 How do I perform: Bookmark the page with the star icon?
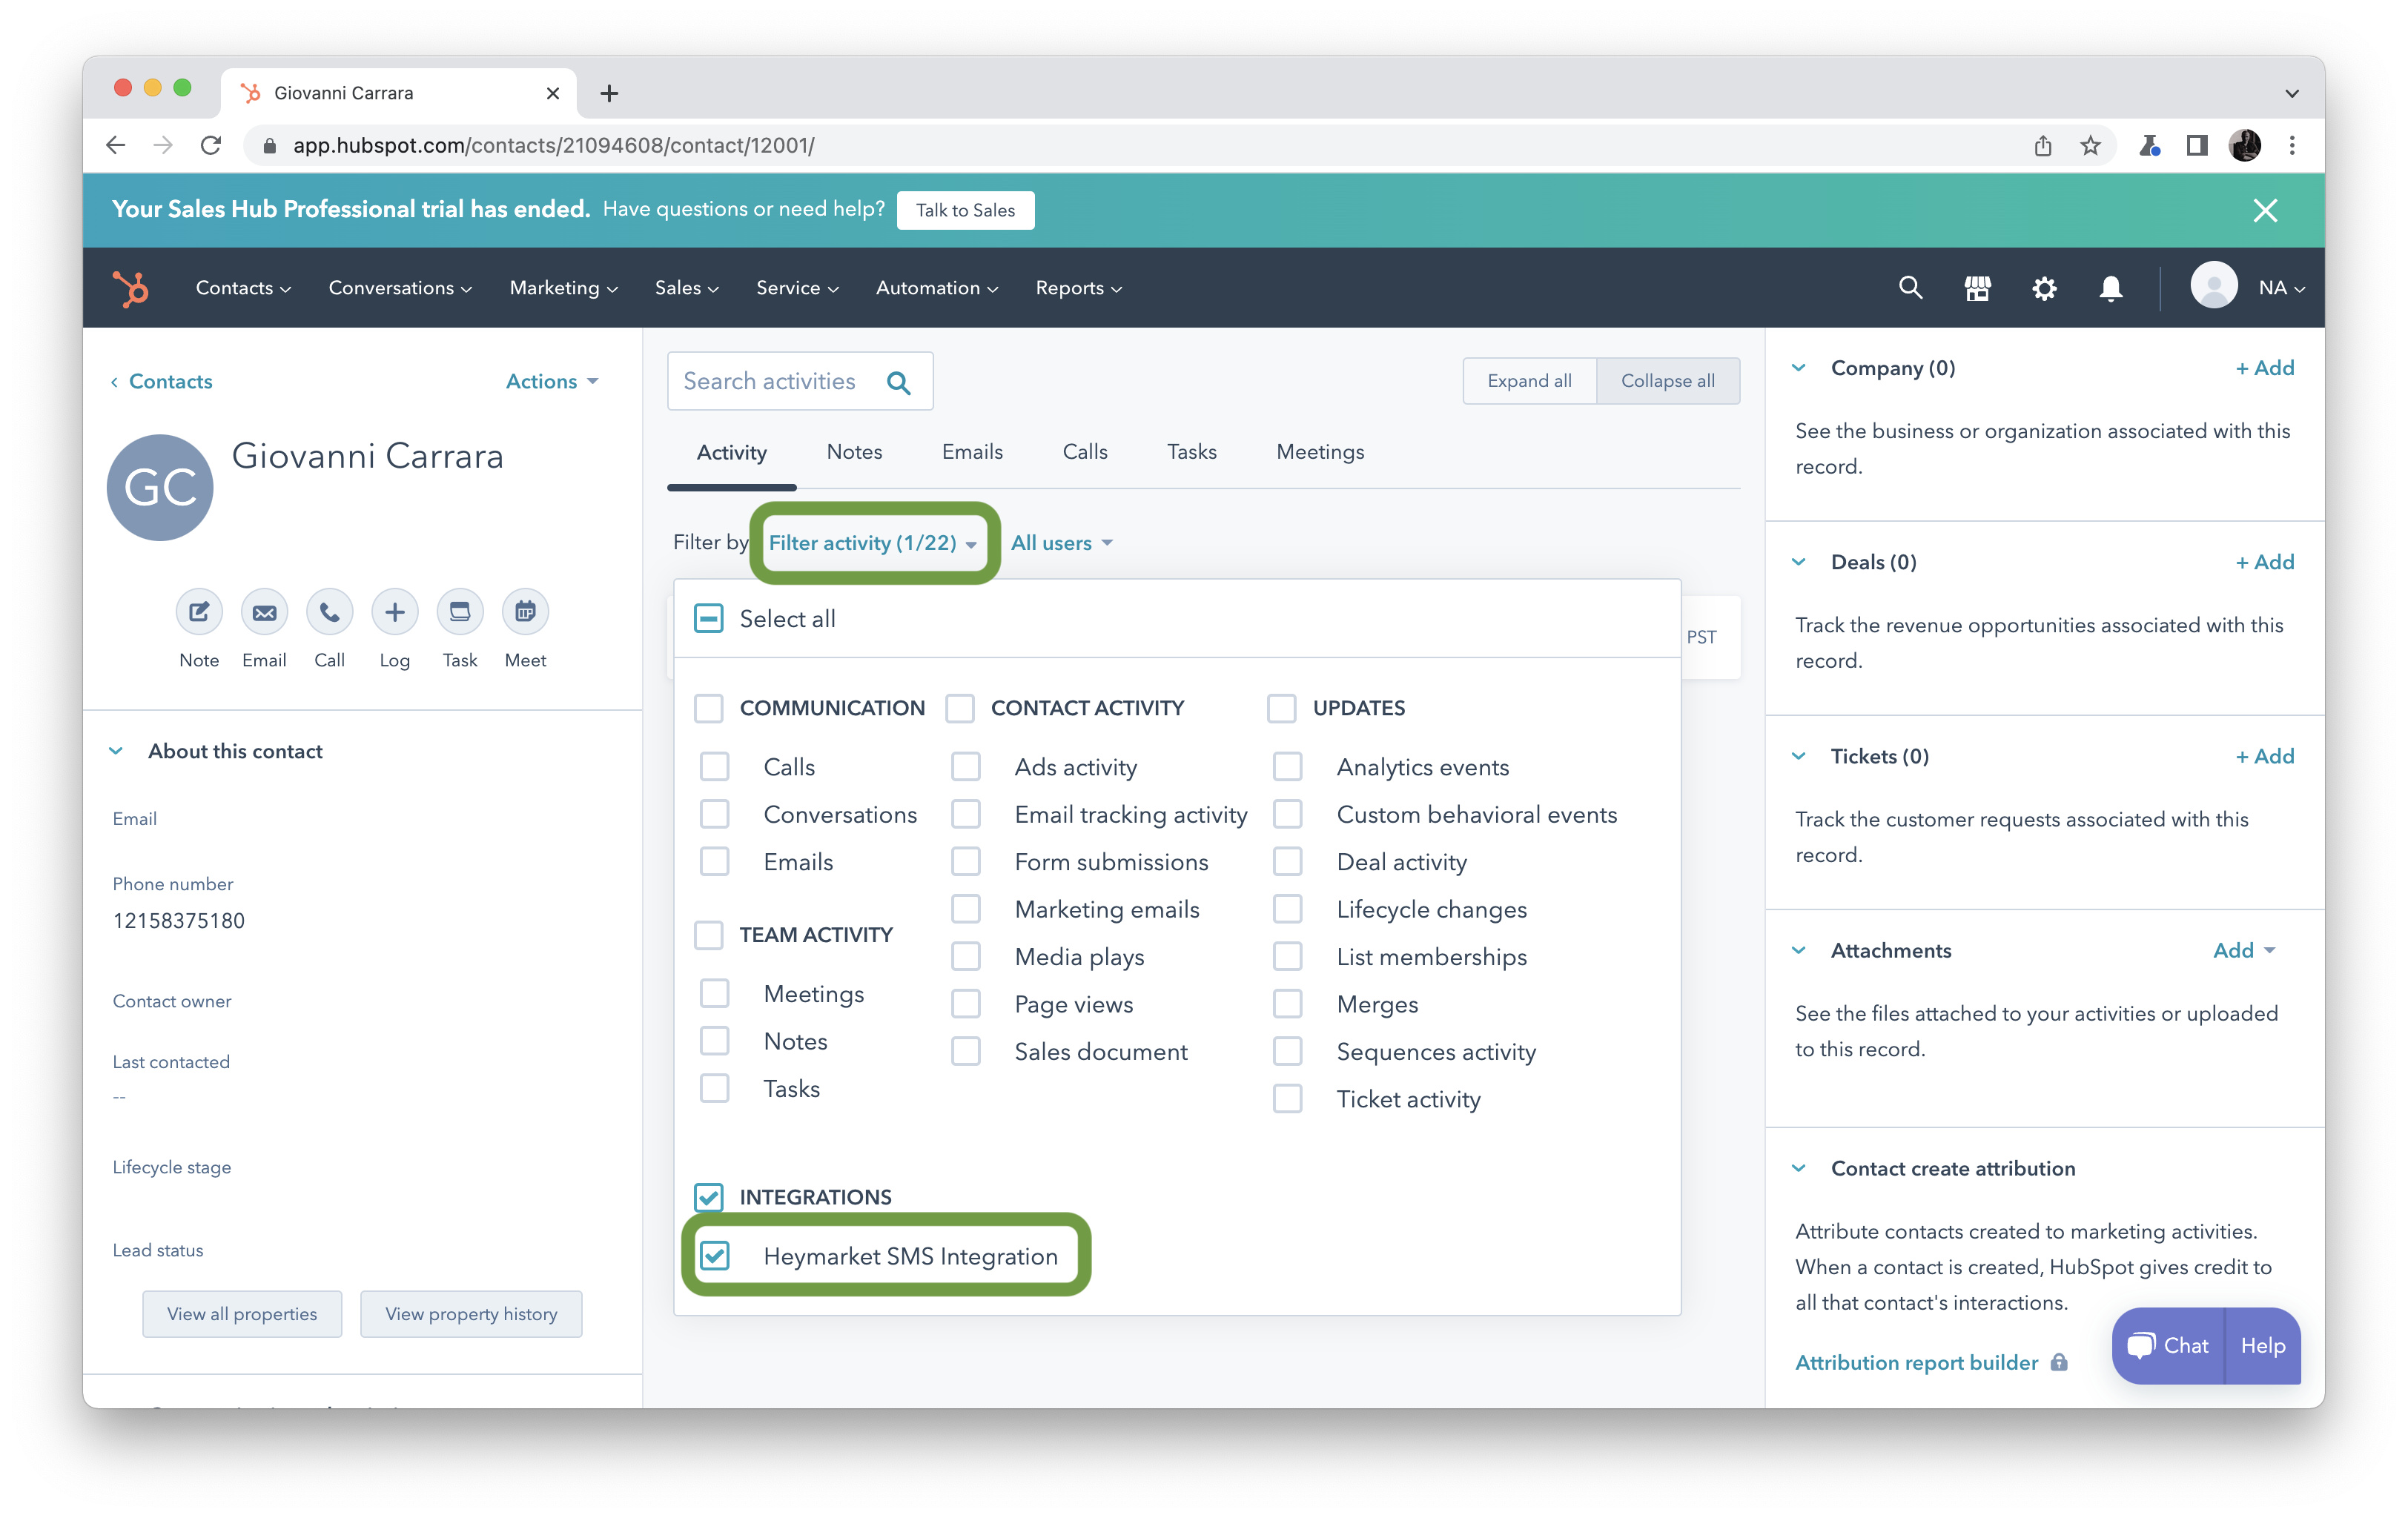tap(2090, 146)
